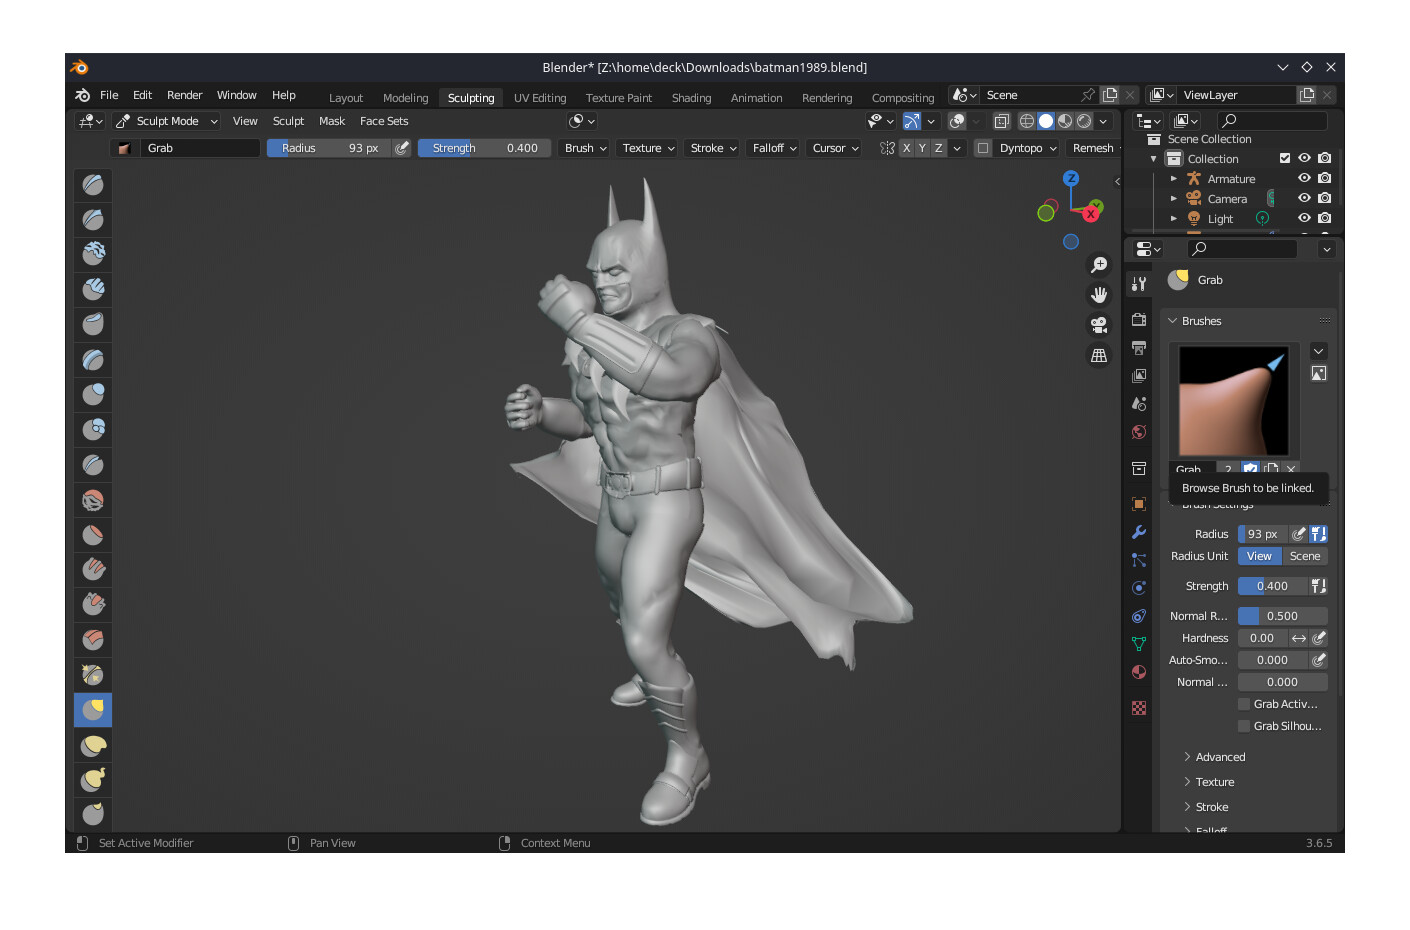Open the Sculpt Mode dropdown
Screen dimensions: 1410x930
pos(166,121)
